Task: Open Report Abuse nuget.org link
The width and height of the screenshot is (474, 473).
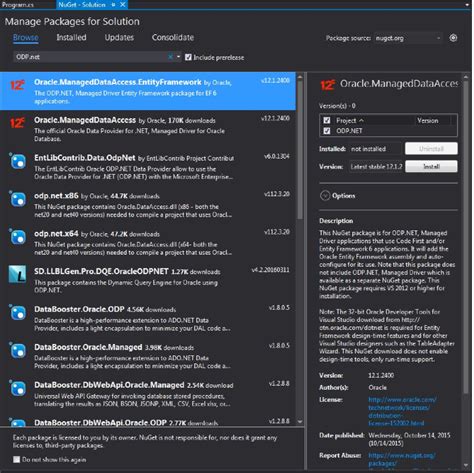Action: pyautogui.click(x=402, y=459)
